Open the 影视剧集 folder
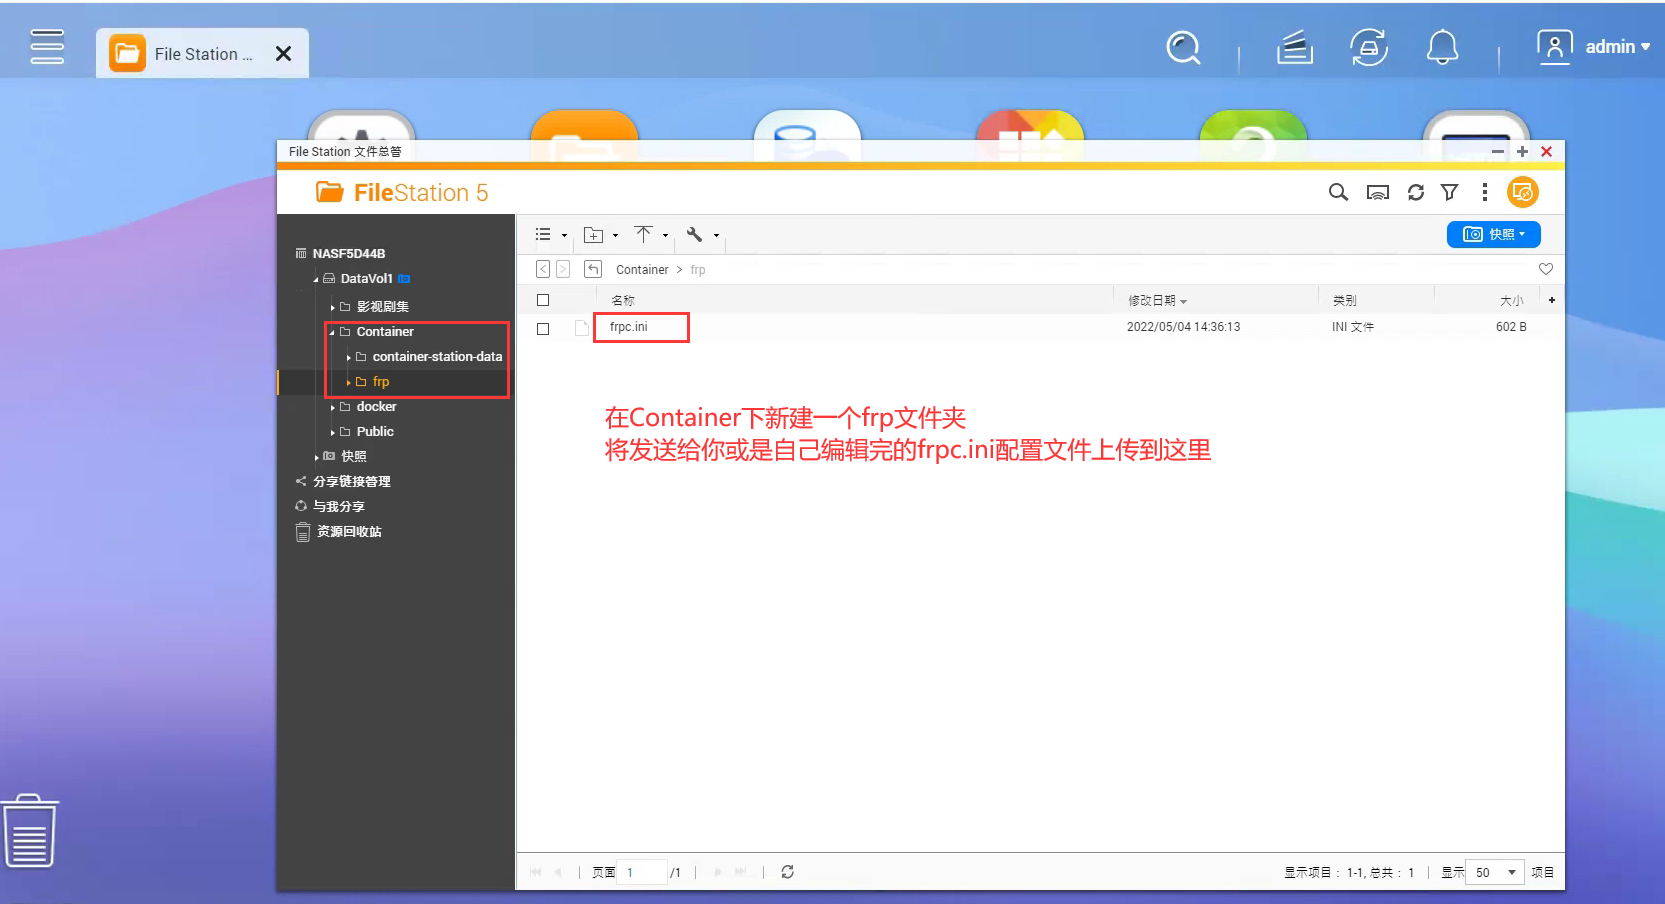This screenshot has width=1665, height=904. (382, 307)
